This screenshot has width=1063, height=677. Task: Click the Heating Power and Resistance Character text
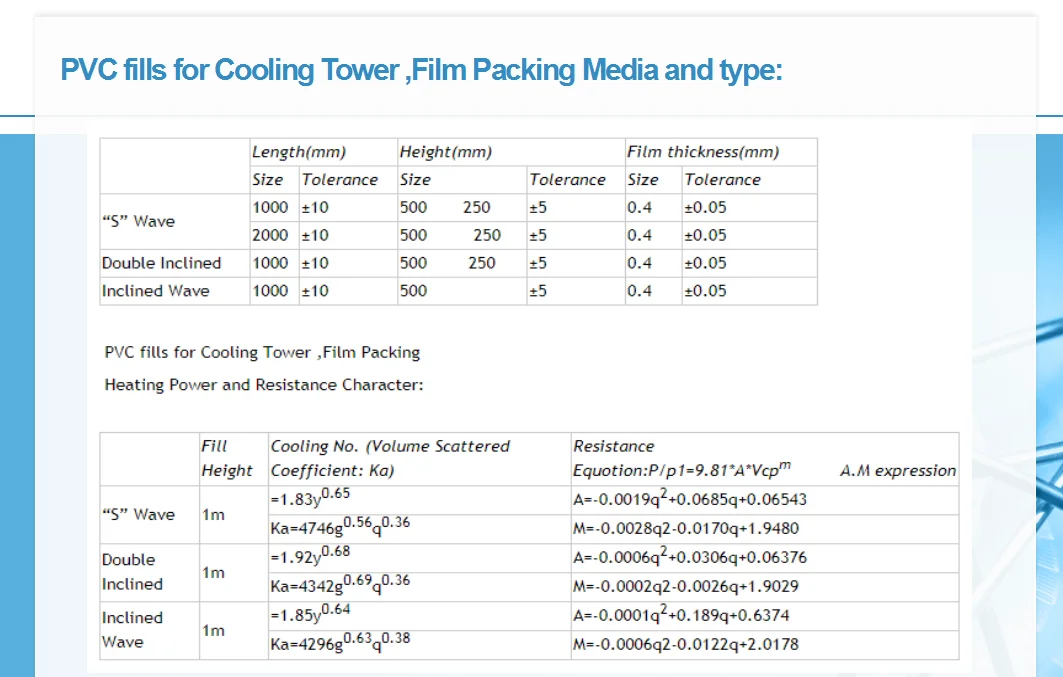point(264,385)
